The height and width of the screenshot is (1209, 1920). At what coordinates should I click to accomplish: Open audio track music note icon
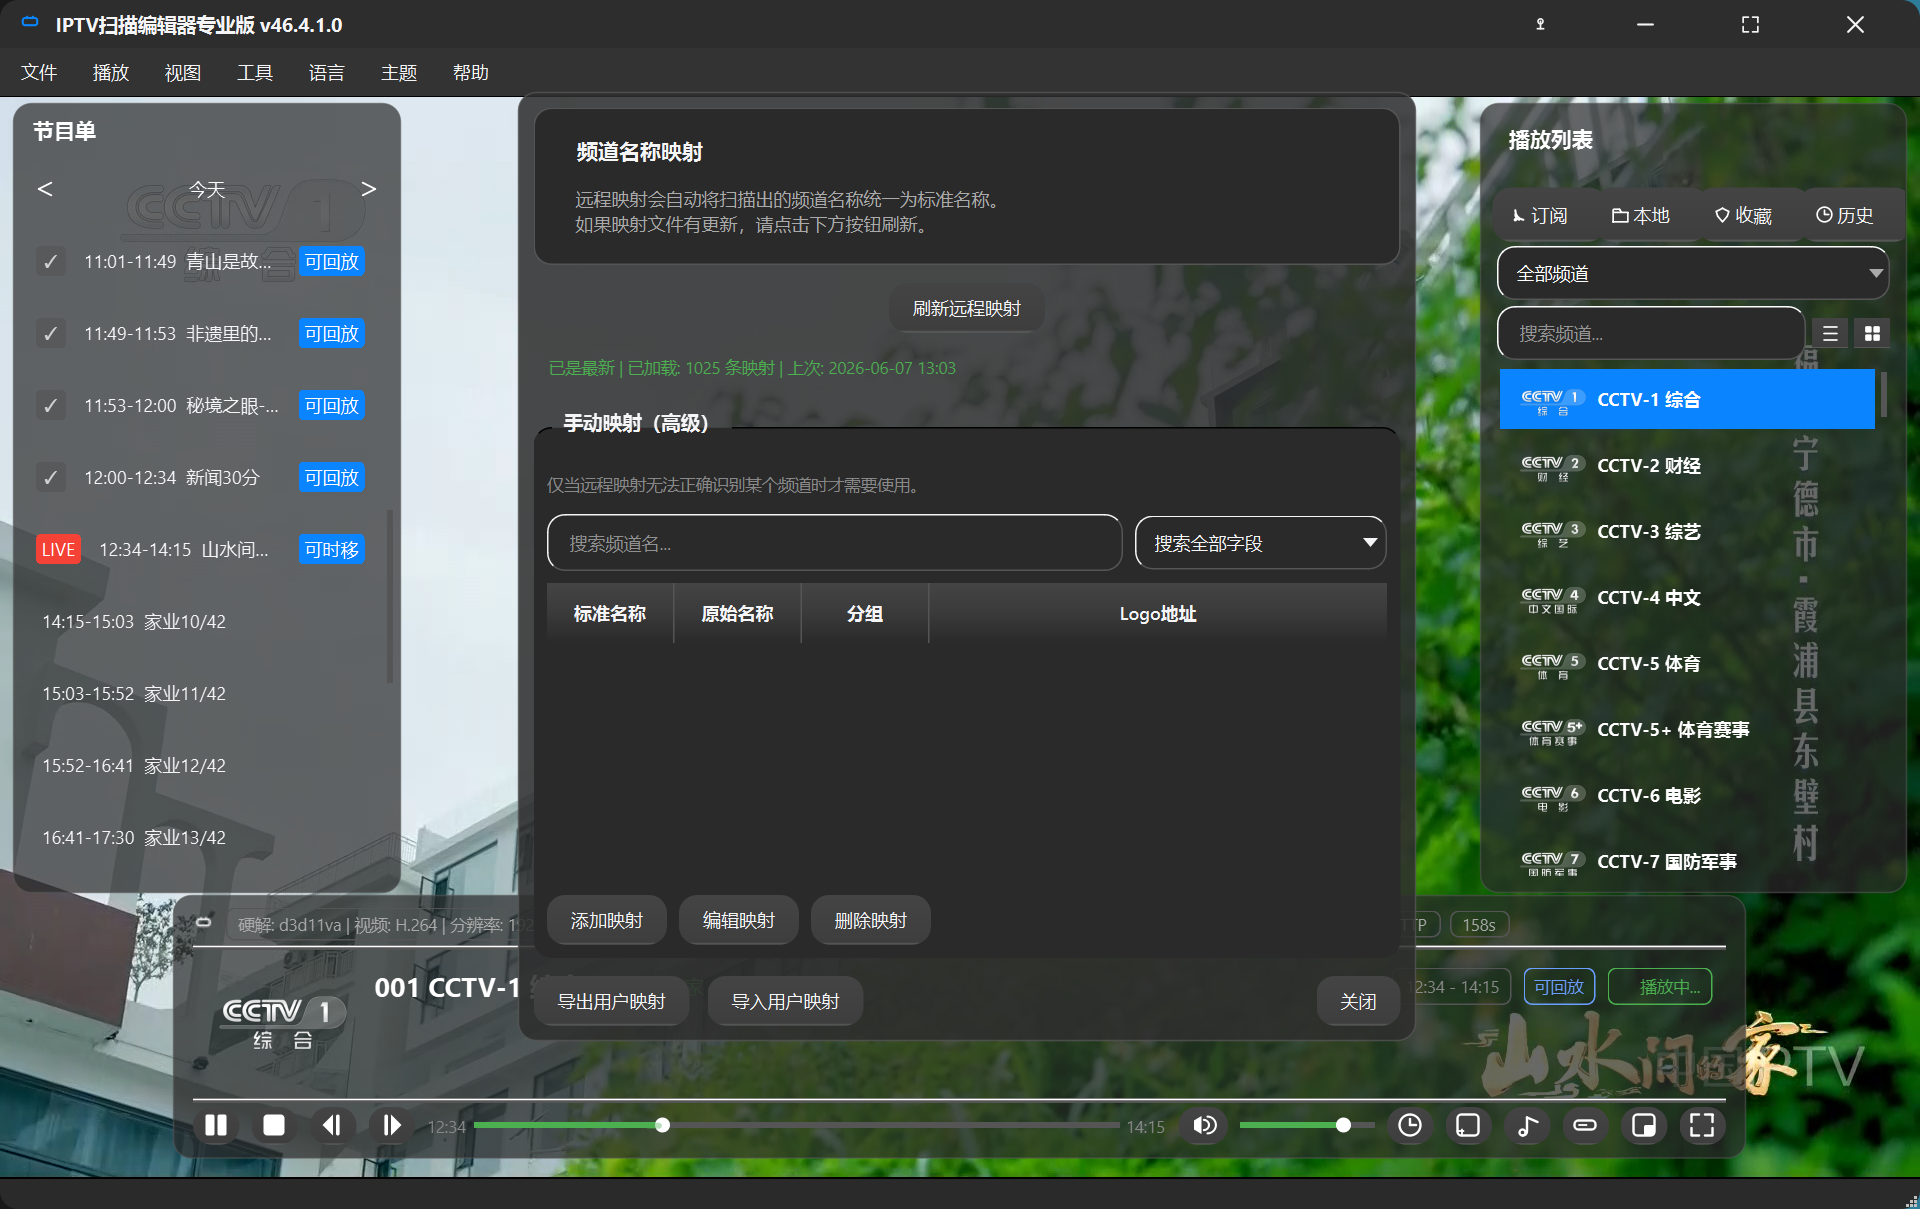[x=1527, y=1125]
